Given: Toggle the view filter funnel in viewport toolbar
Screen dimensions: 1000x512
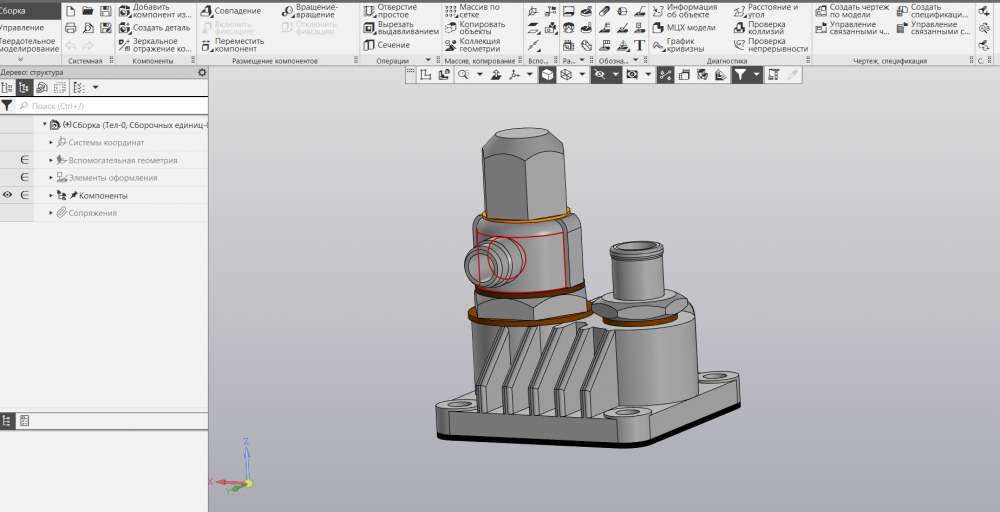Looking at the screenshot, I should [x=740, y=75].
